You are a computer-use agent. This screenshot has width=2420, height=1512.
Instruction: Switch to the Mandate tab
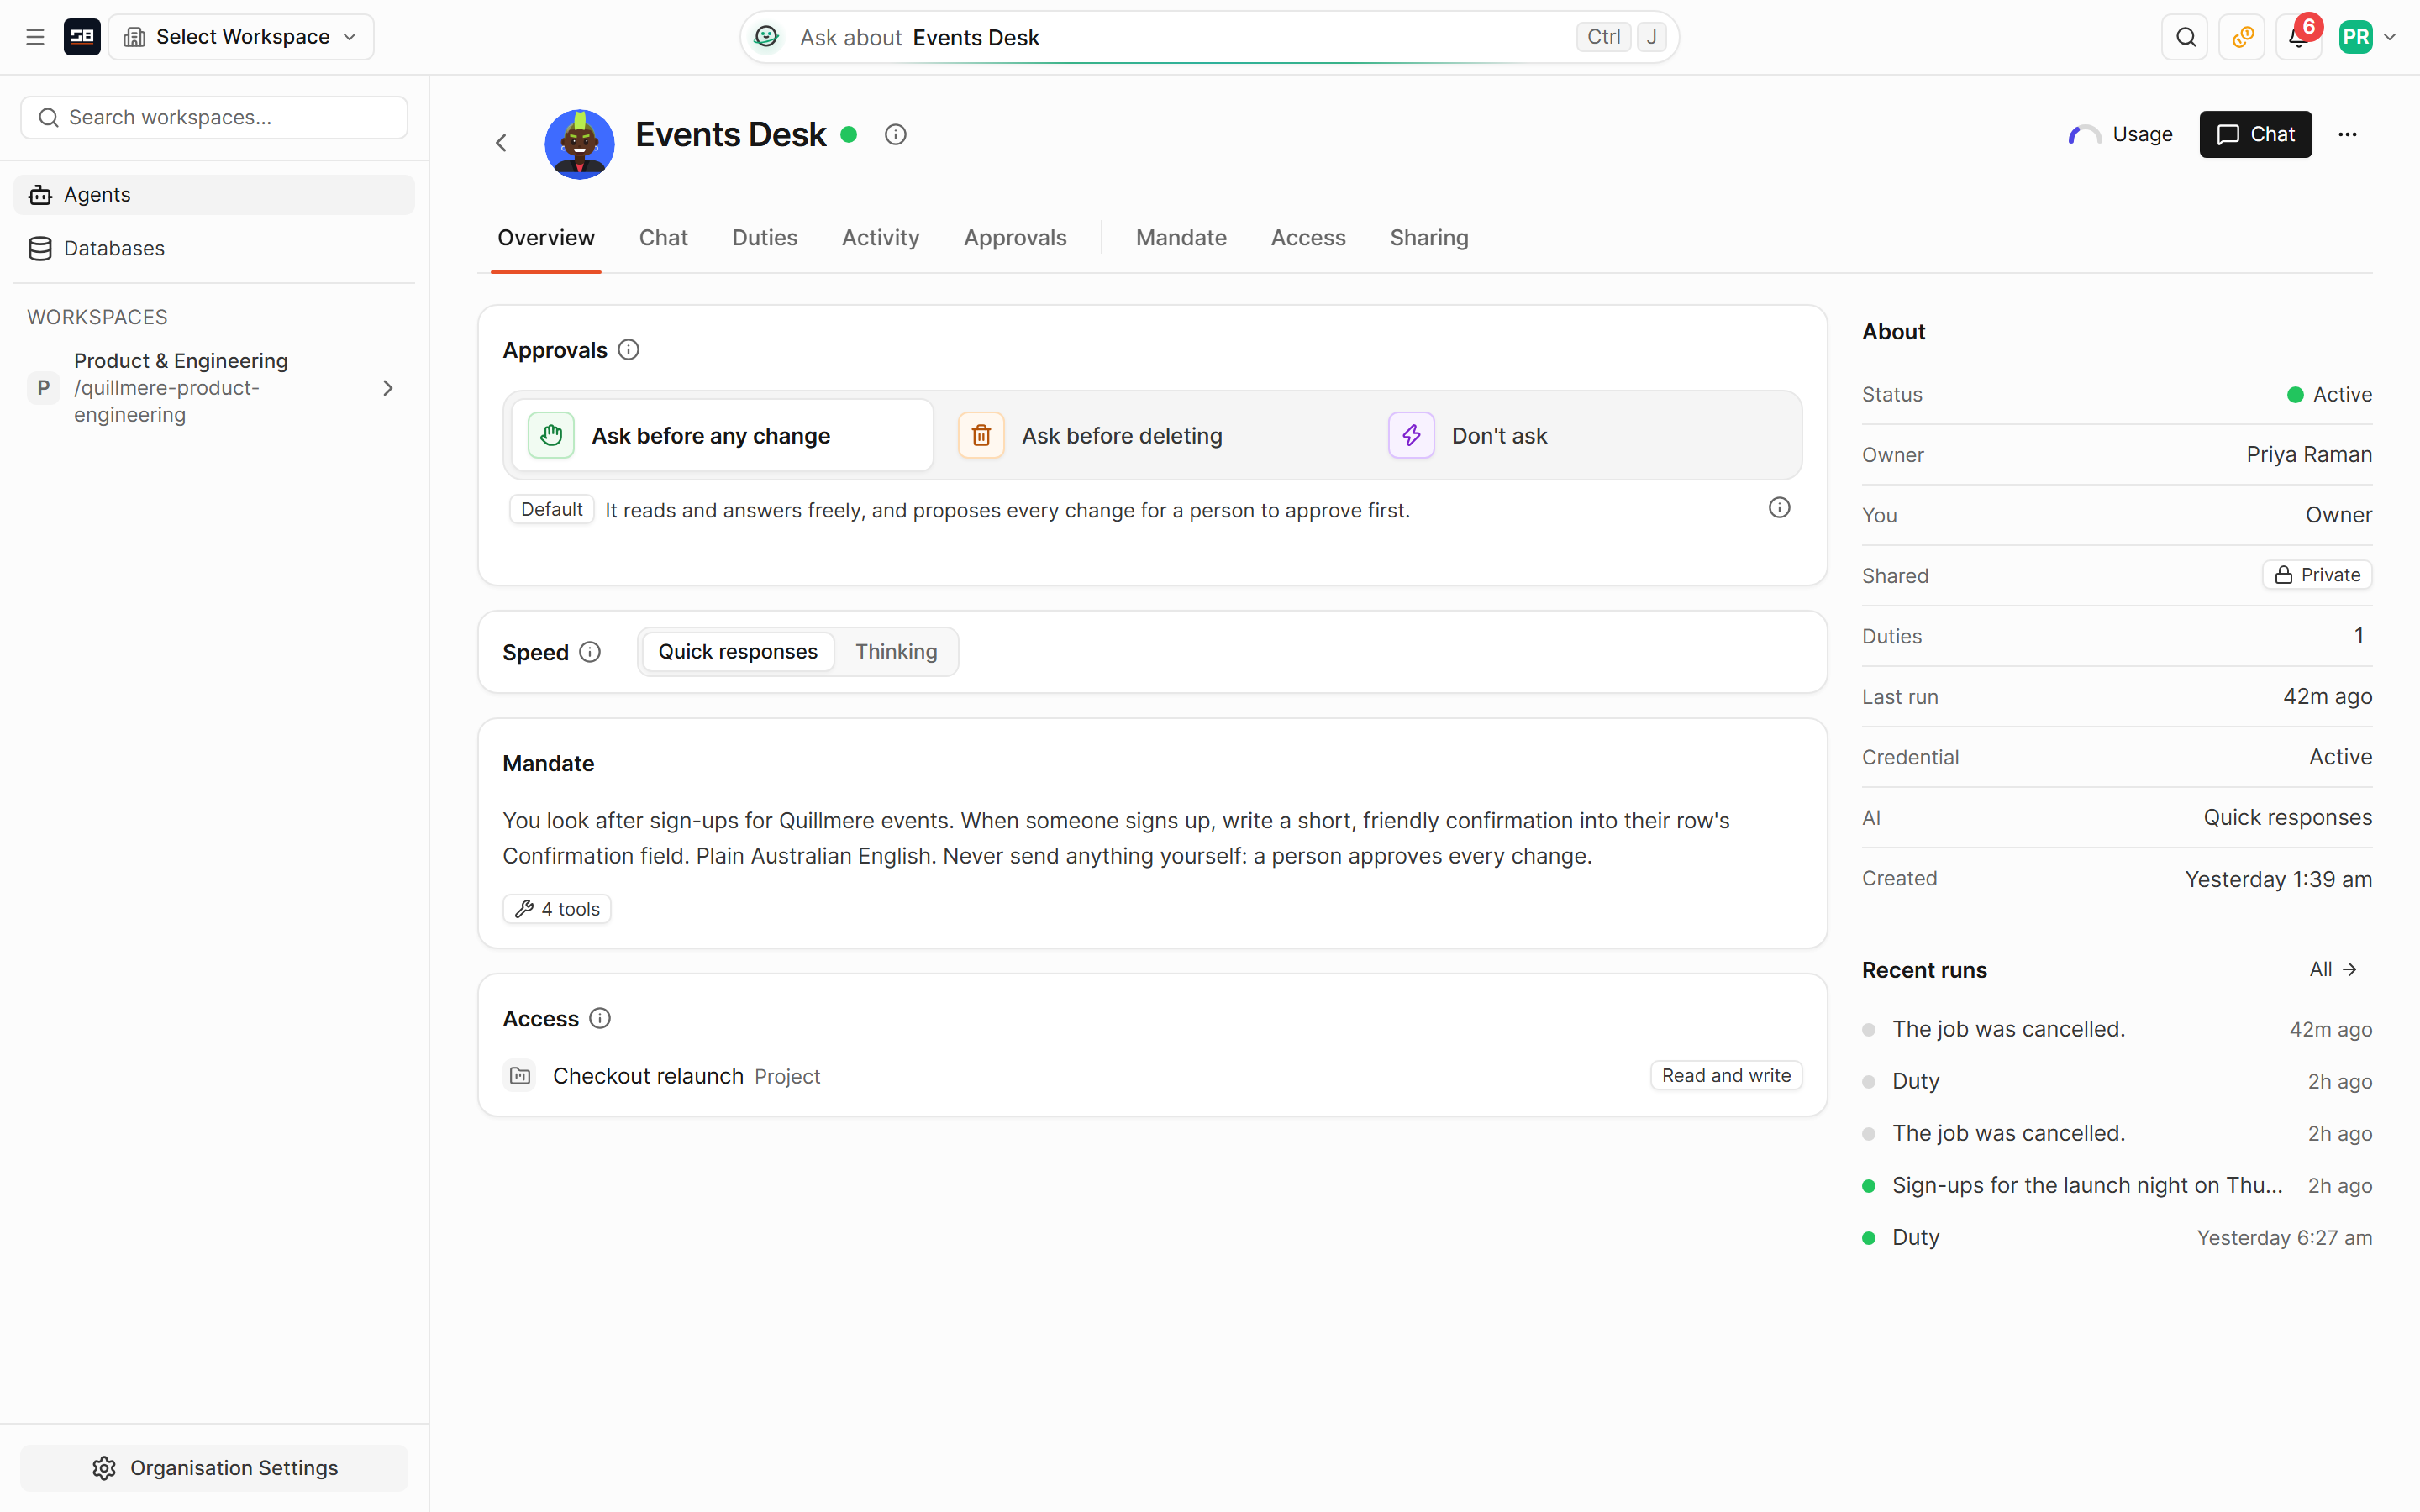click(x=1181, y=238)
